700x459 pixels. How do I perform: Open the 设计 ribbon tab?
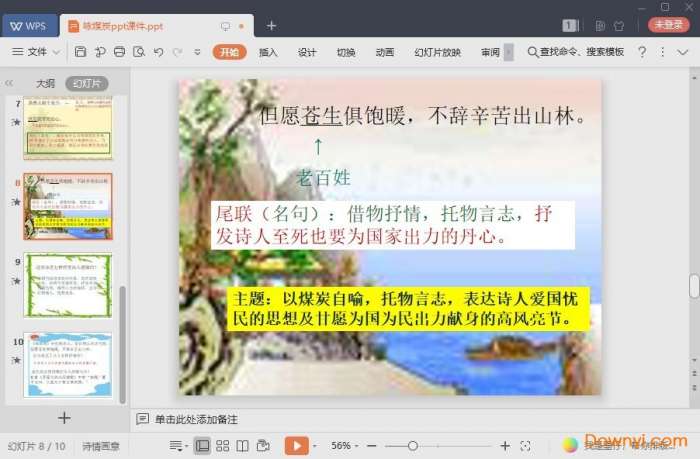(307, 52)
